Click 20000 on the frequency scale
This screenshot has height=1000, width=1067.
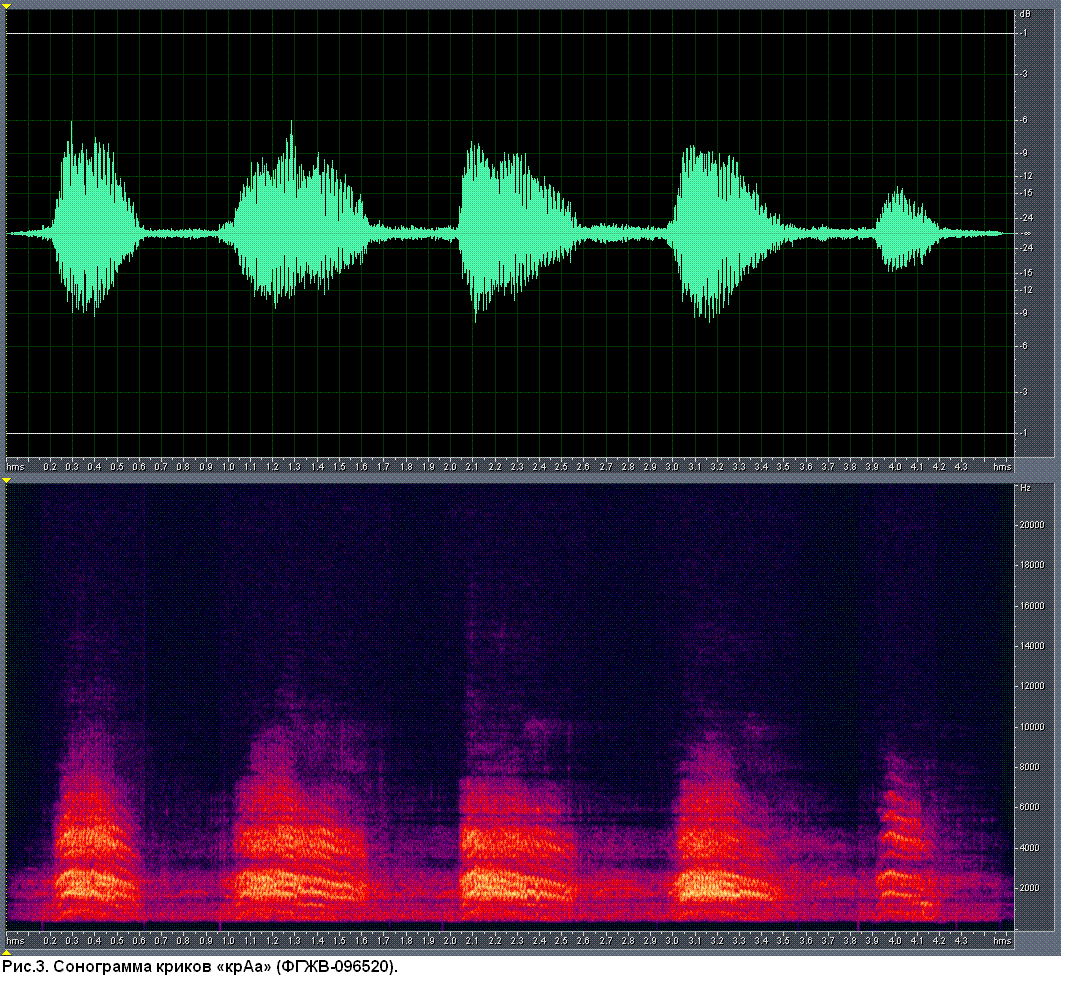(1032, 524)
